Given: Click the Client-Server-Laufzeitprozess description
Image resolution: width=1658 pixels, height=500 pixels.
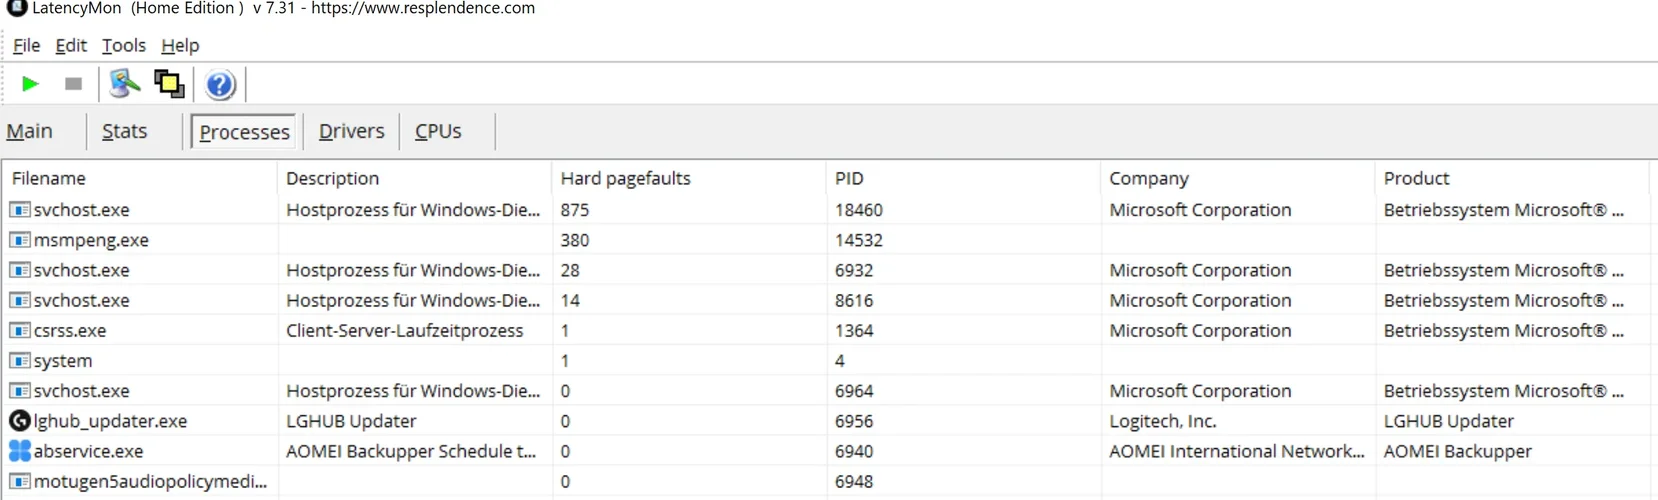Looking at the screenshot, I should pyautogui.click(x=405, y=330).
